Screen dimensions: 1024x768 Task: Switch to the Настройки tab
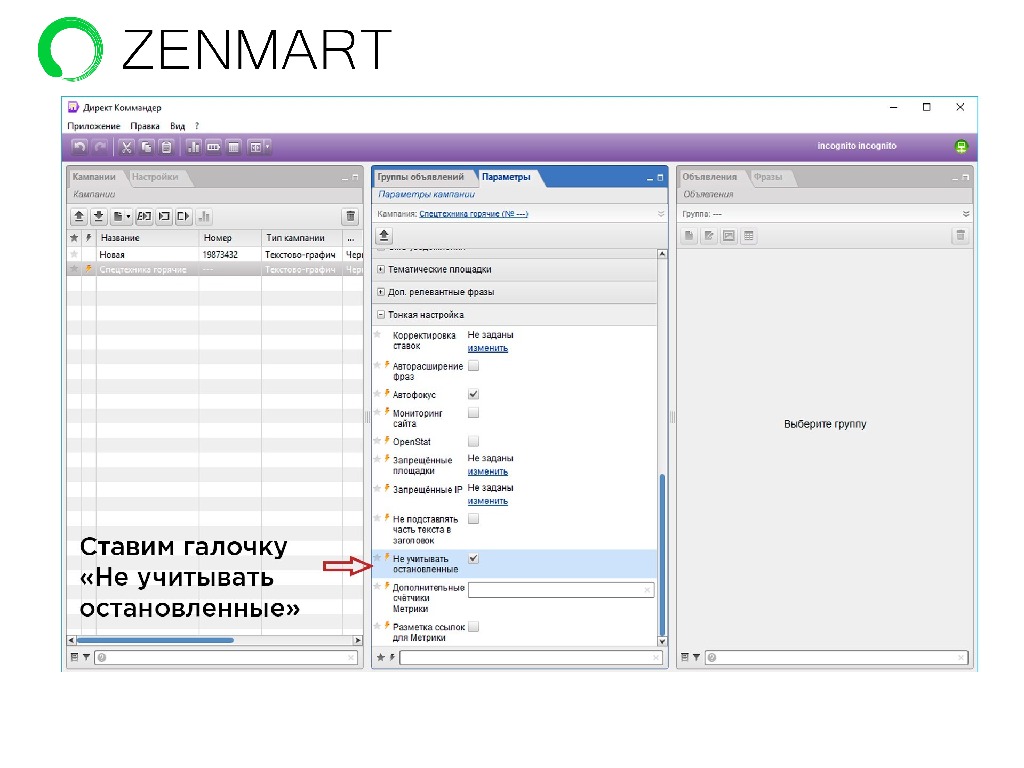tap(155, 177)
